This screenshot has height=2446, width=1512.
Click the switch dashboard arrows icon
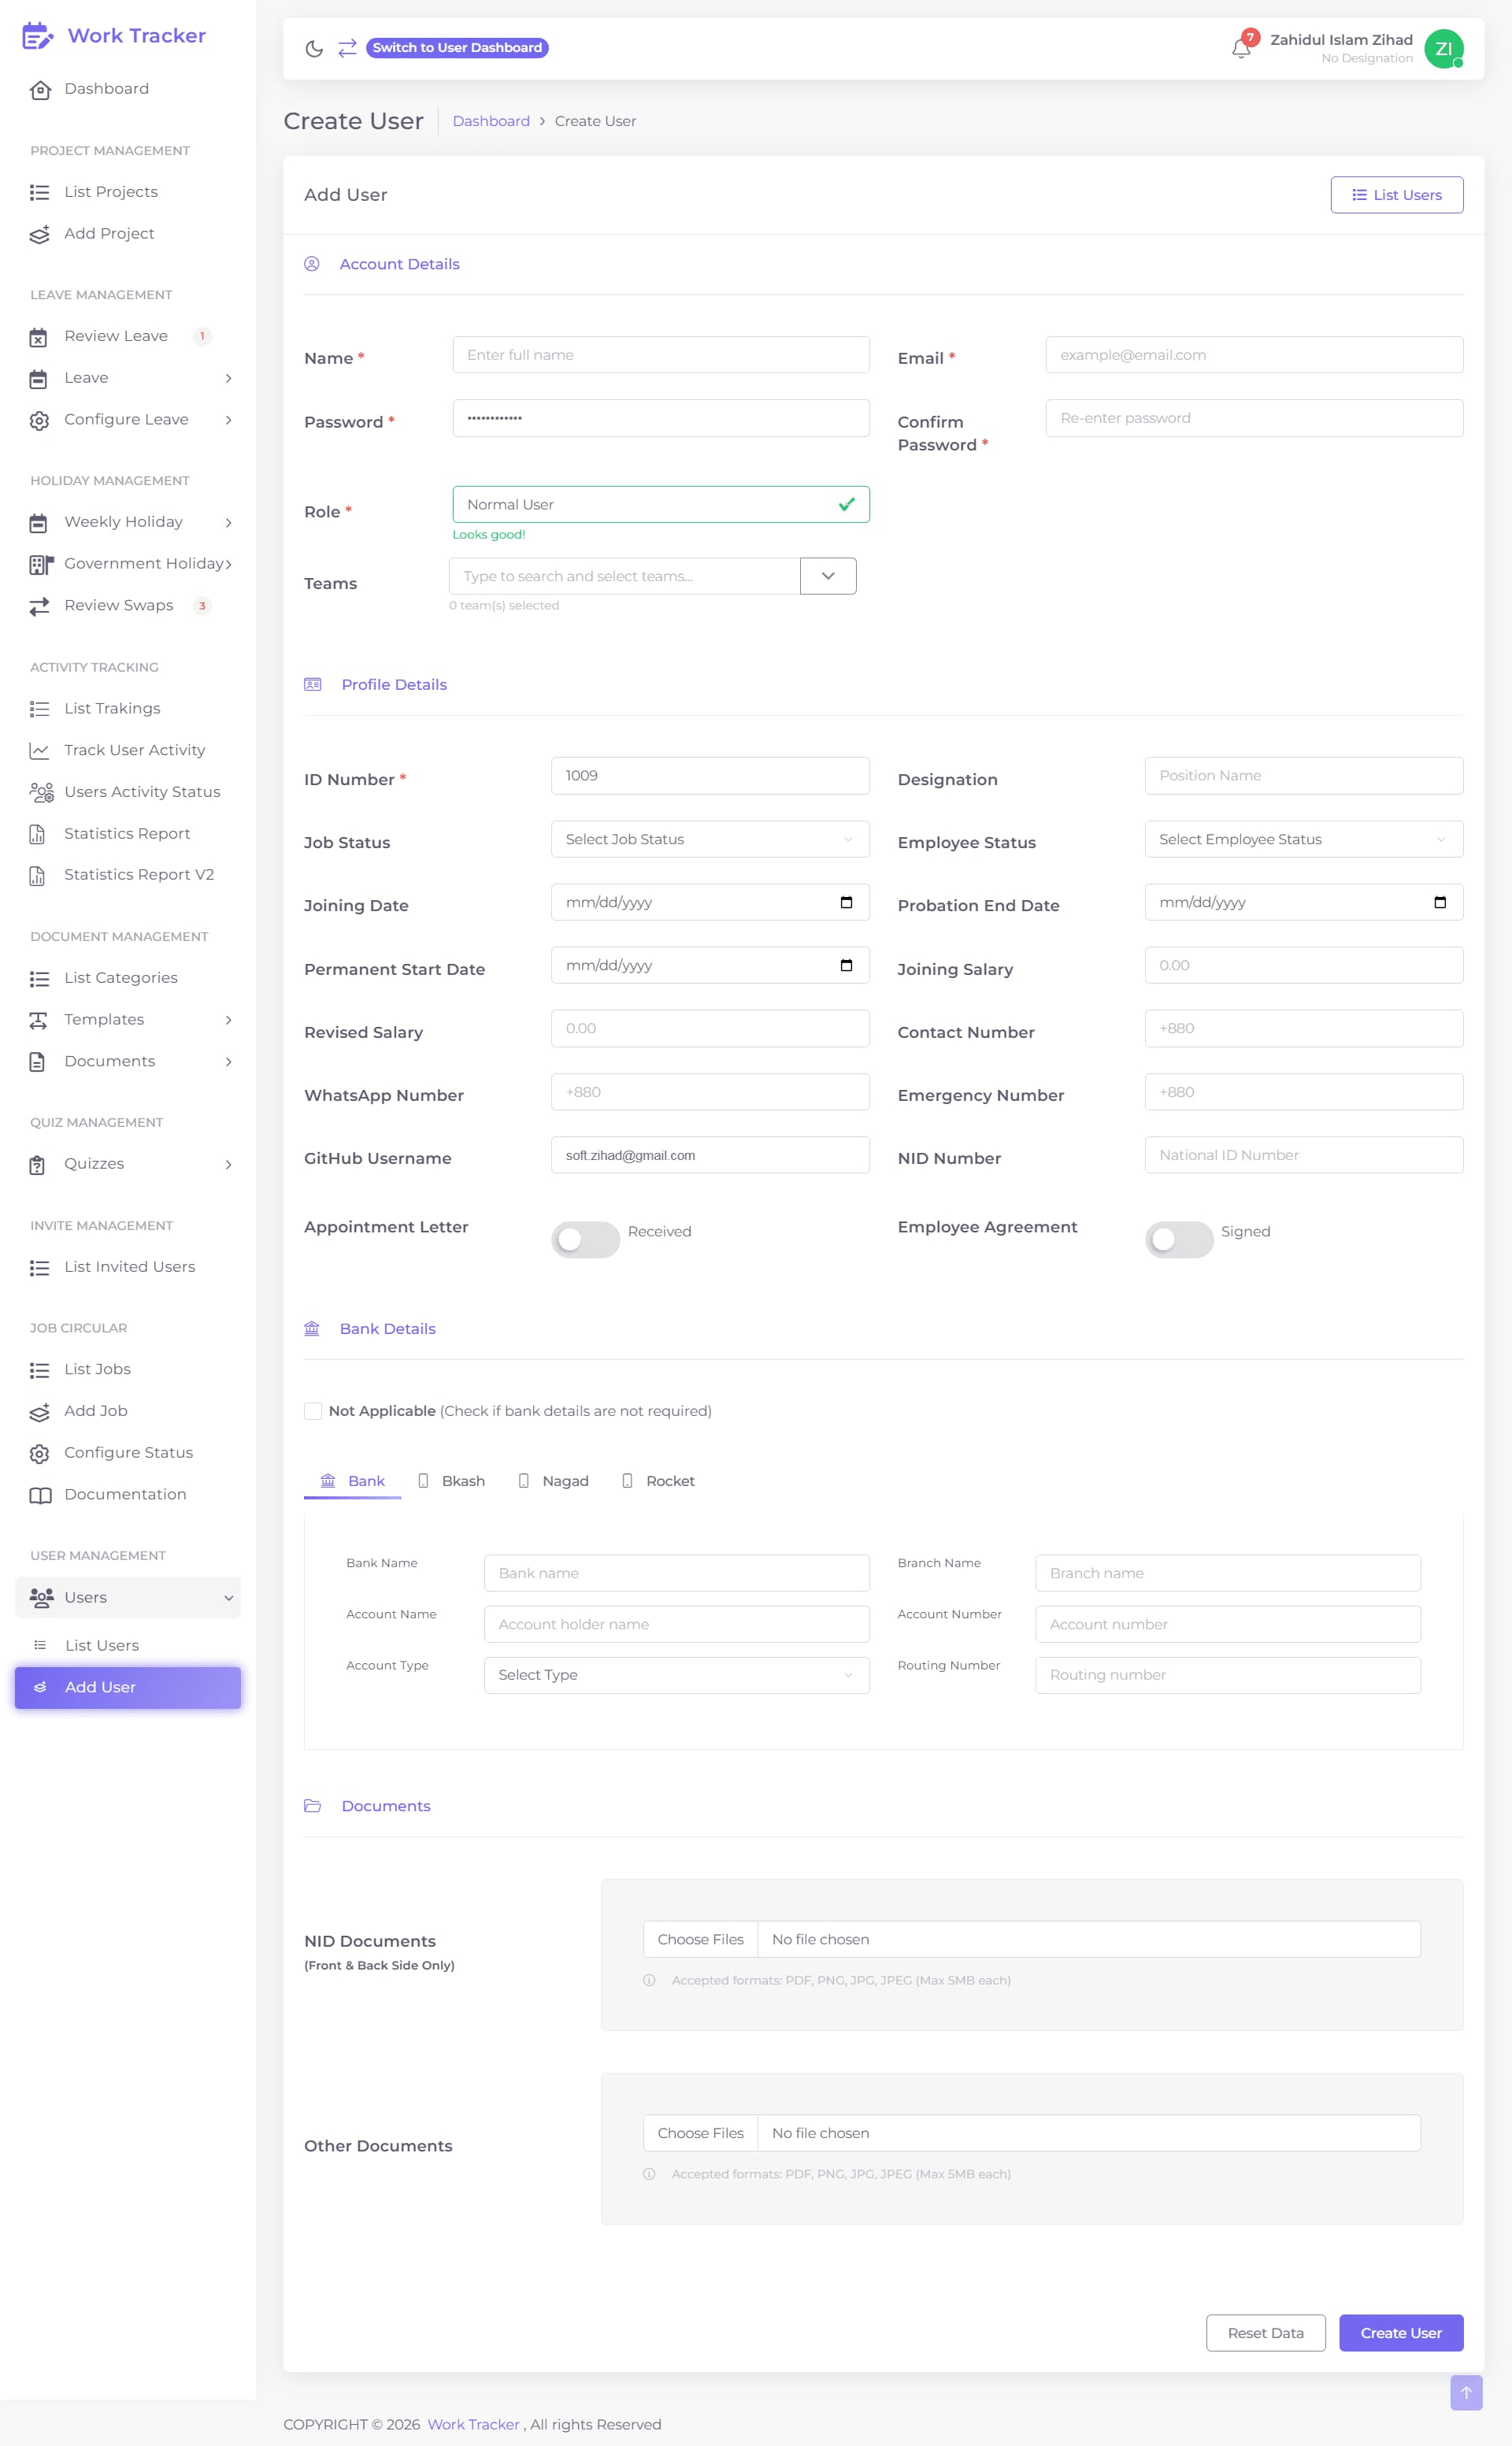(347, 48)
